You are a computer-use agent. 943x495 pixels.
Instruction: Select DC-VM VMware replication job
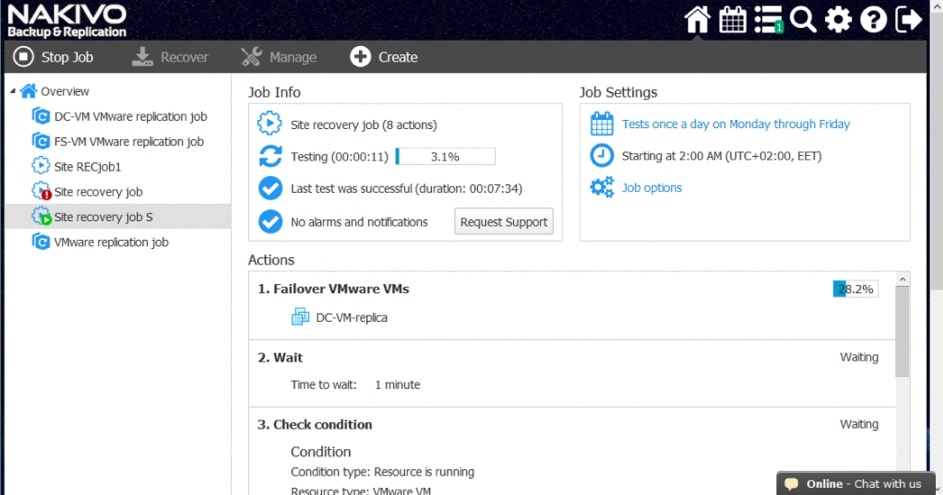click(x=130, y=116)
